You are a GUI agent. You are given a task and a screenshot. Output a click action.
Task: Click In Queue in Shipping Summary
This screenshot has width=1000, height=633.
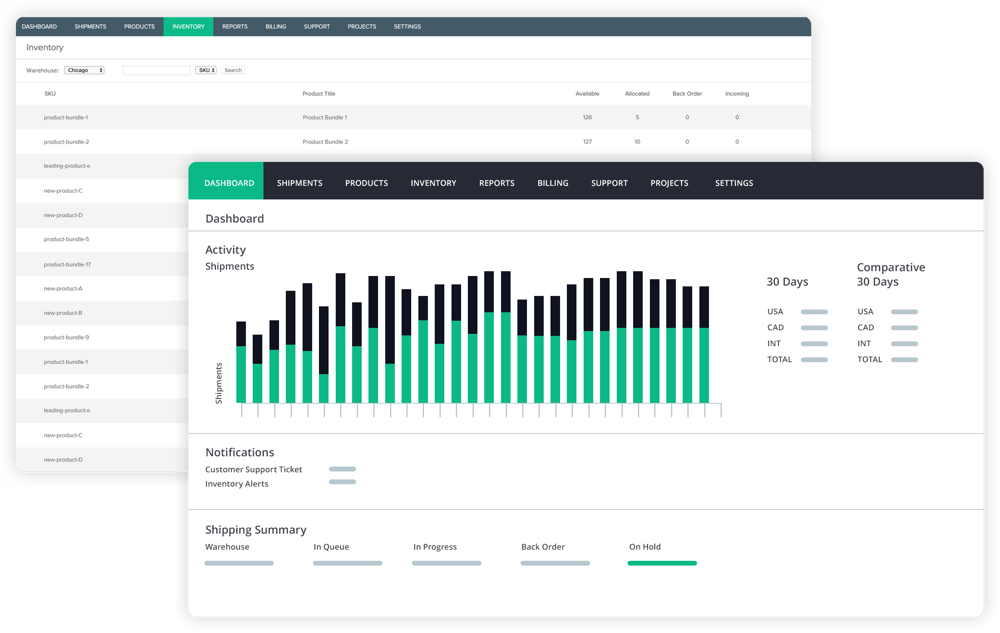pos(331,547)
